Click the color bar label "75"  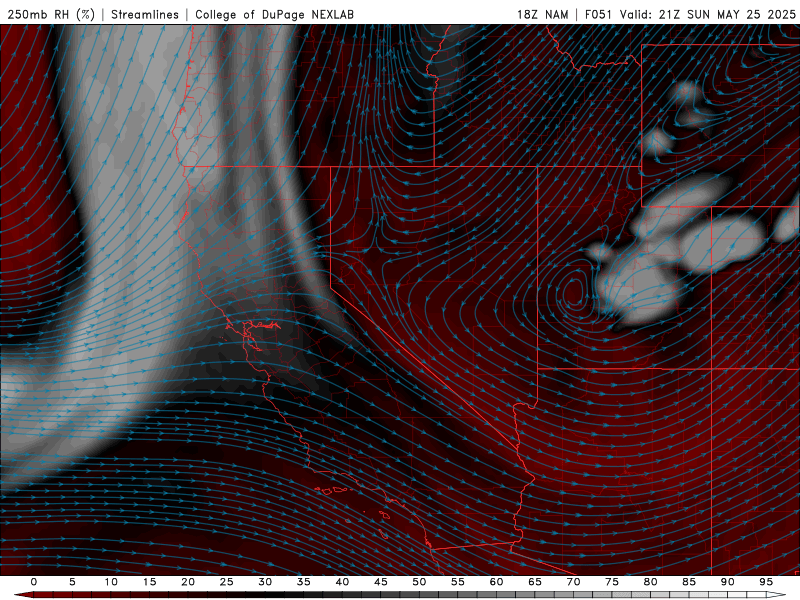click(x=612, y=582)
